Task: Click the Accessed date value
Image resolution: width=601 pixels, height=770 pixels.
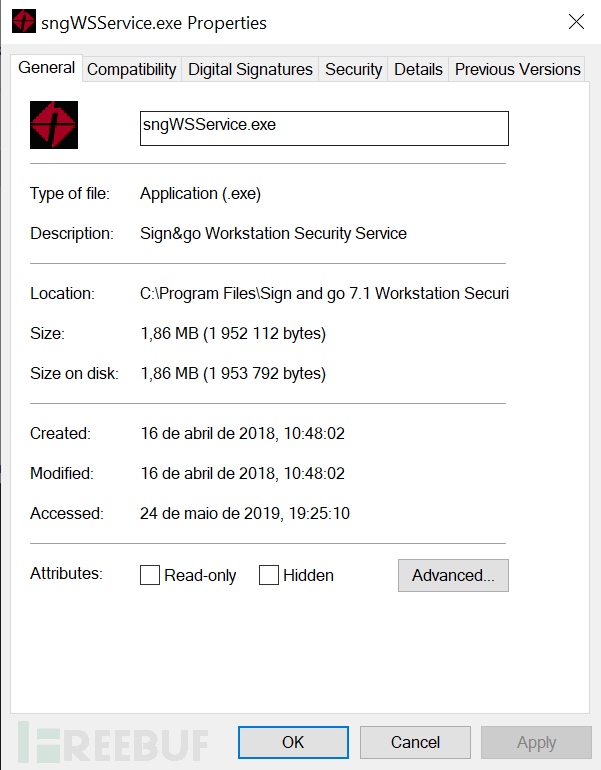Action: pos(245,513)
